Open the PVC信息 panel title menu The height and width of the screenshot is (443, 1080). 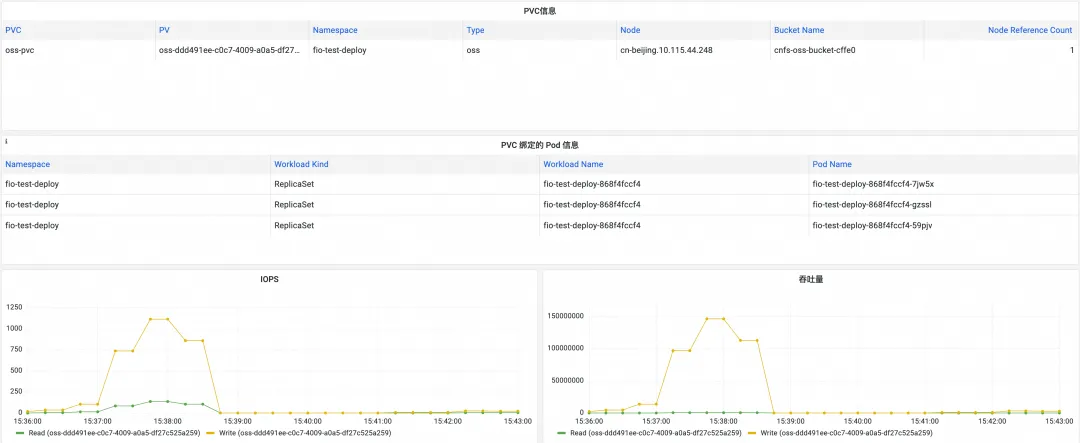(540, 11)
